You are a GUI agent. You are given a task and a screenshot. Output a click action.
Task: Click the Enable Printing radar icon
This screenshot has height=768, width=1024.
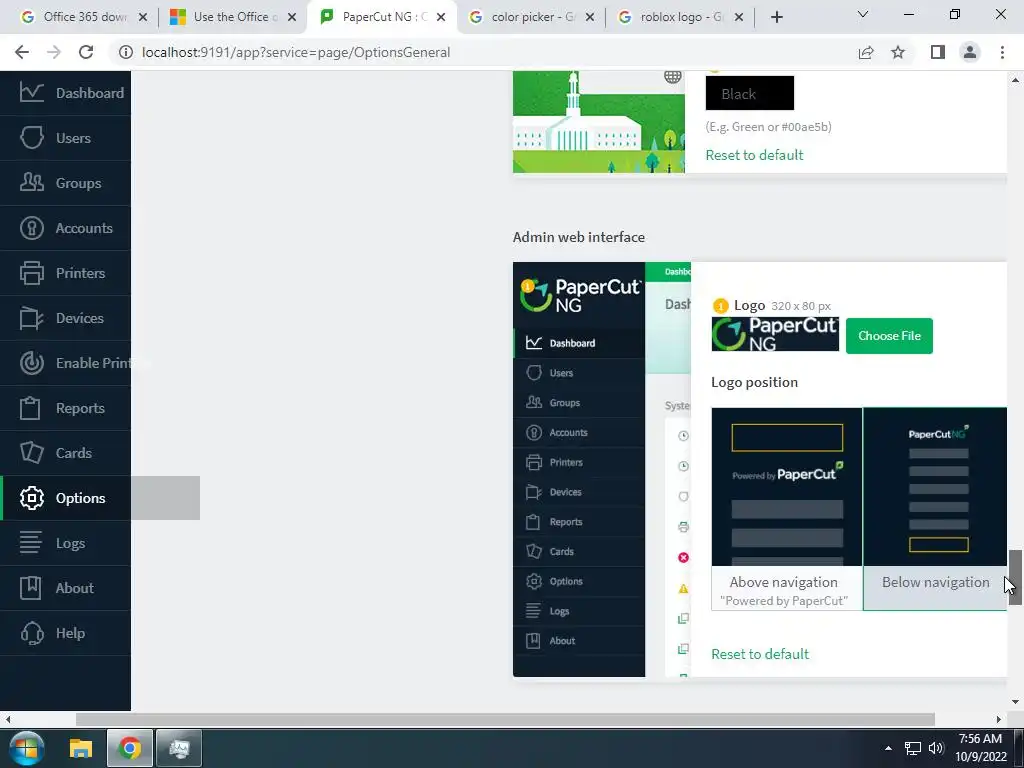click(x=31, y=363)
